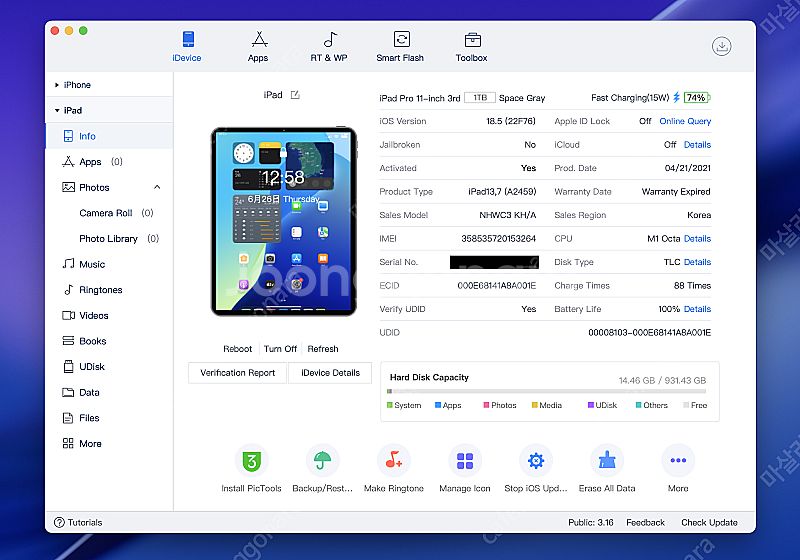Screen dimensions: 800x560
Task: Open Videos in the sidebar
Action: 85,315
